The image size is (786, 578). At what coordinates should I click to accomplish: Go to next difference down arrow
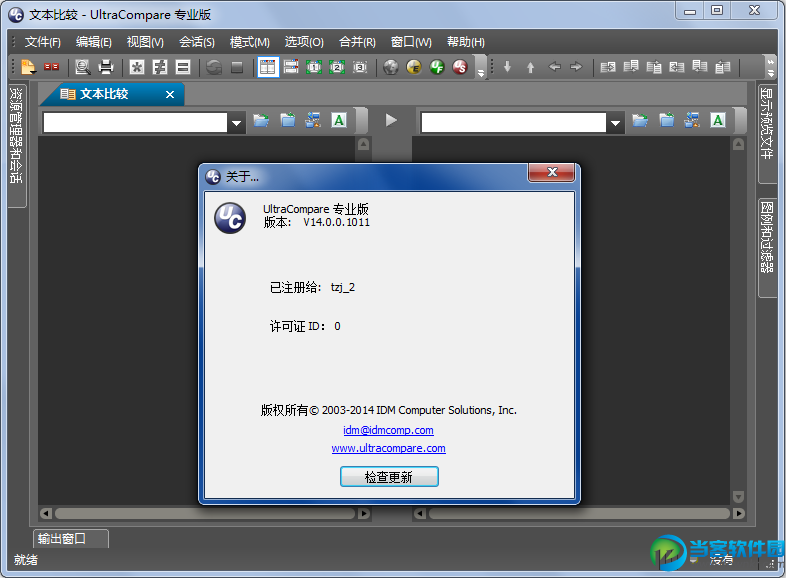click(507, 67)
